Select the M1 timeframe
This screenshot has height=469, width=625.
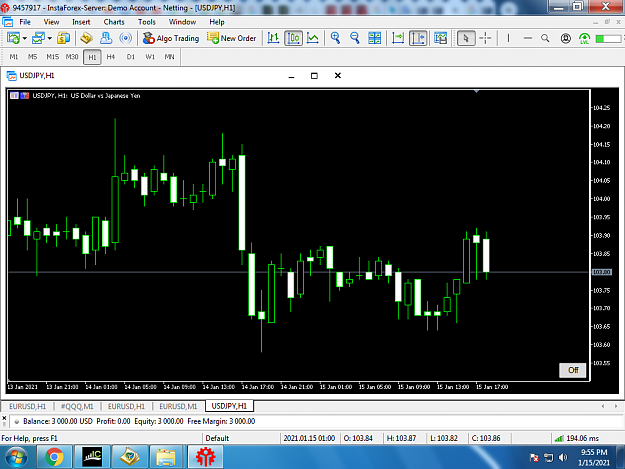(14, 57)
